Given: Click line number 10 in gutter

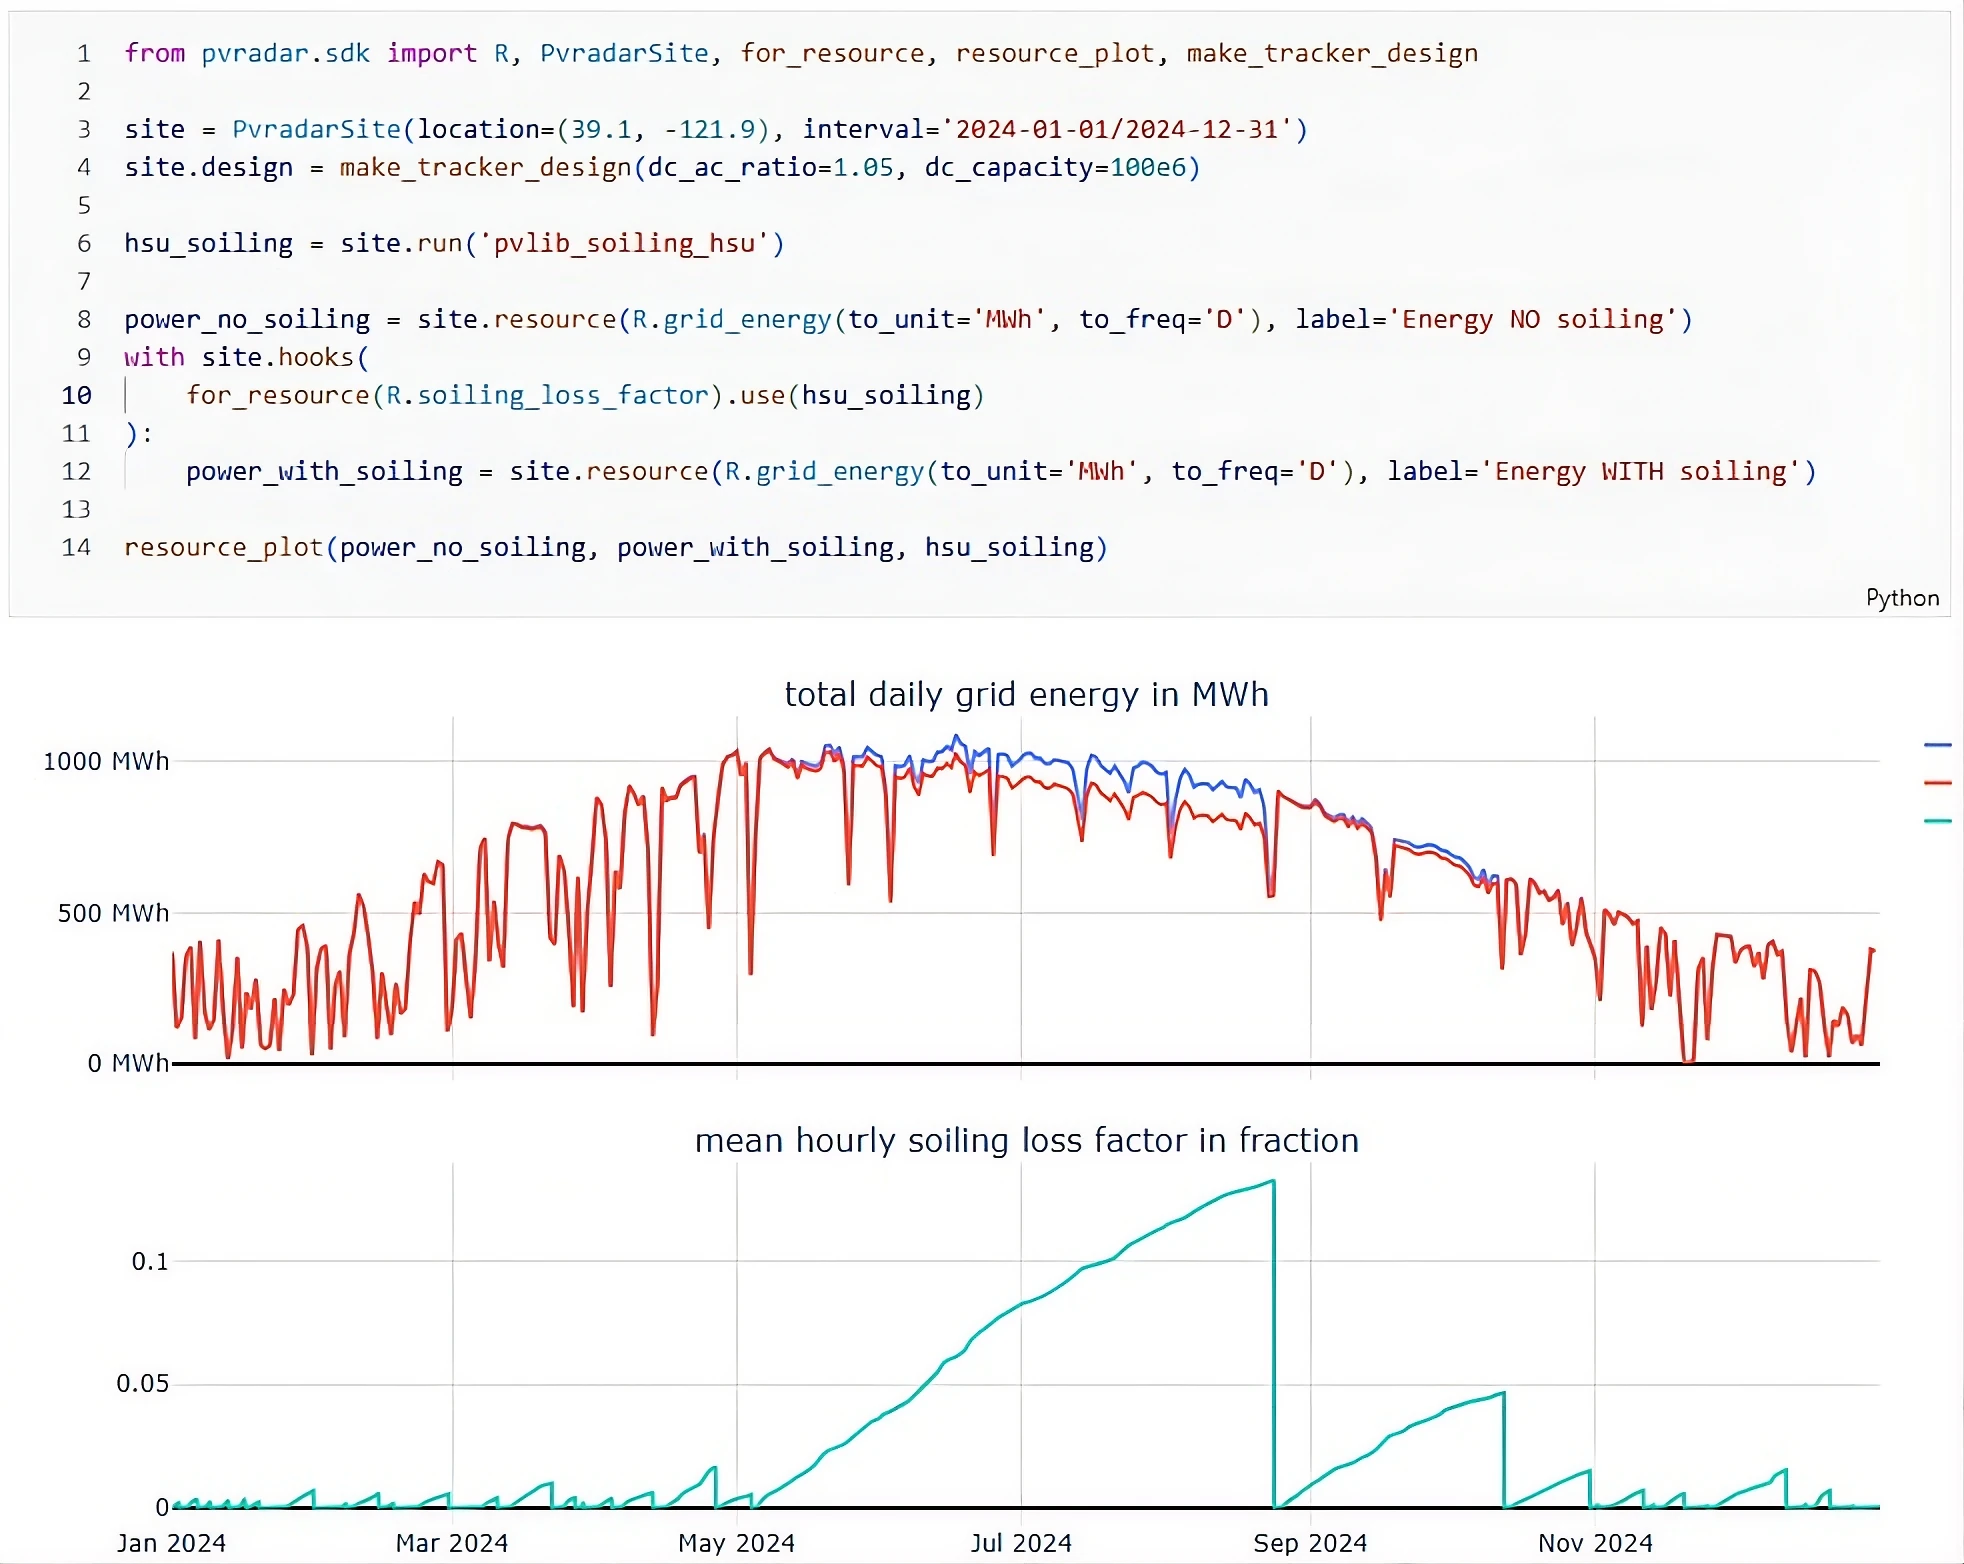Looking at the screenshot, I should pyautogui.click(x=76, y=396).
